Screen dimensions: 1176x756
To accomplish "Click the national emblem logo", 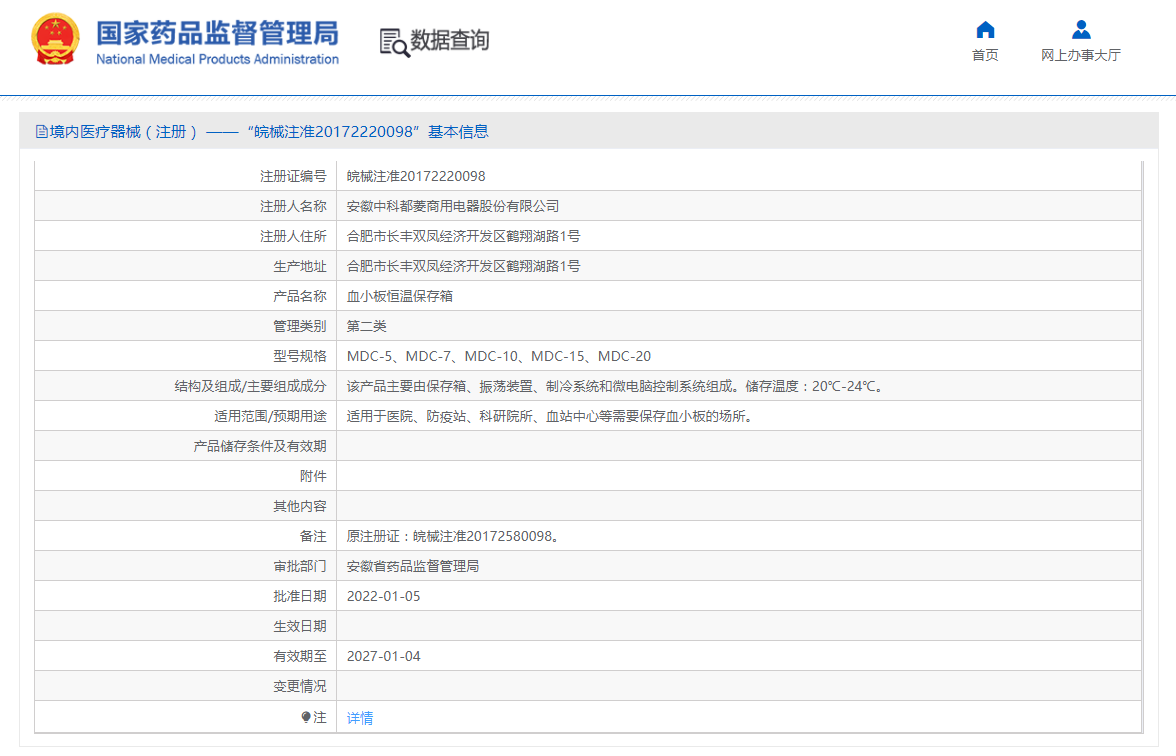I will [56, 39].
